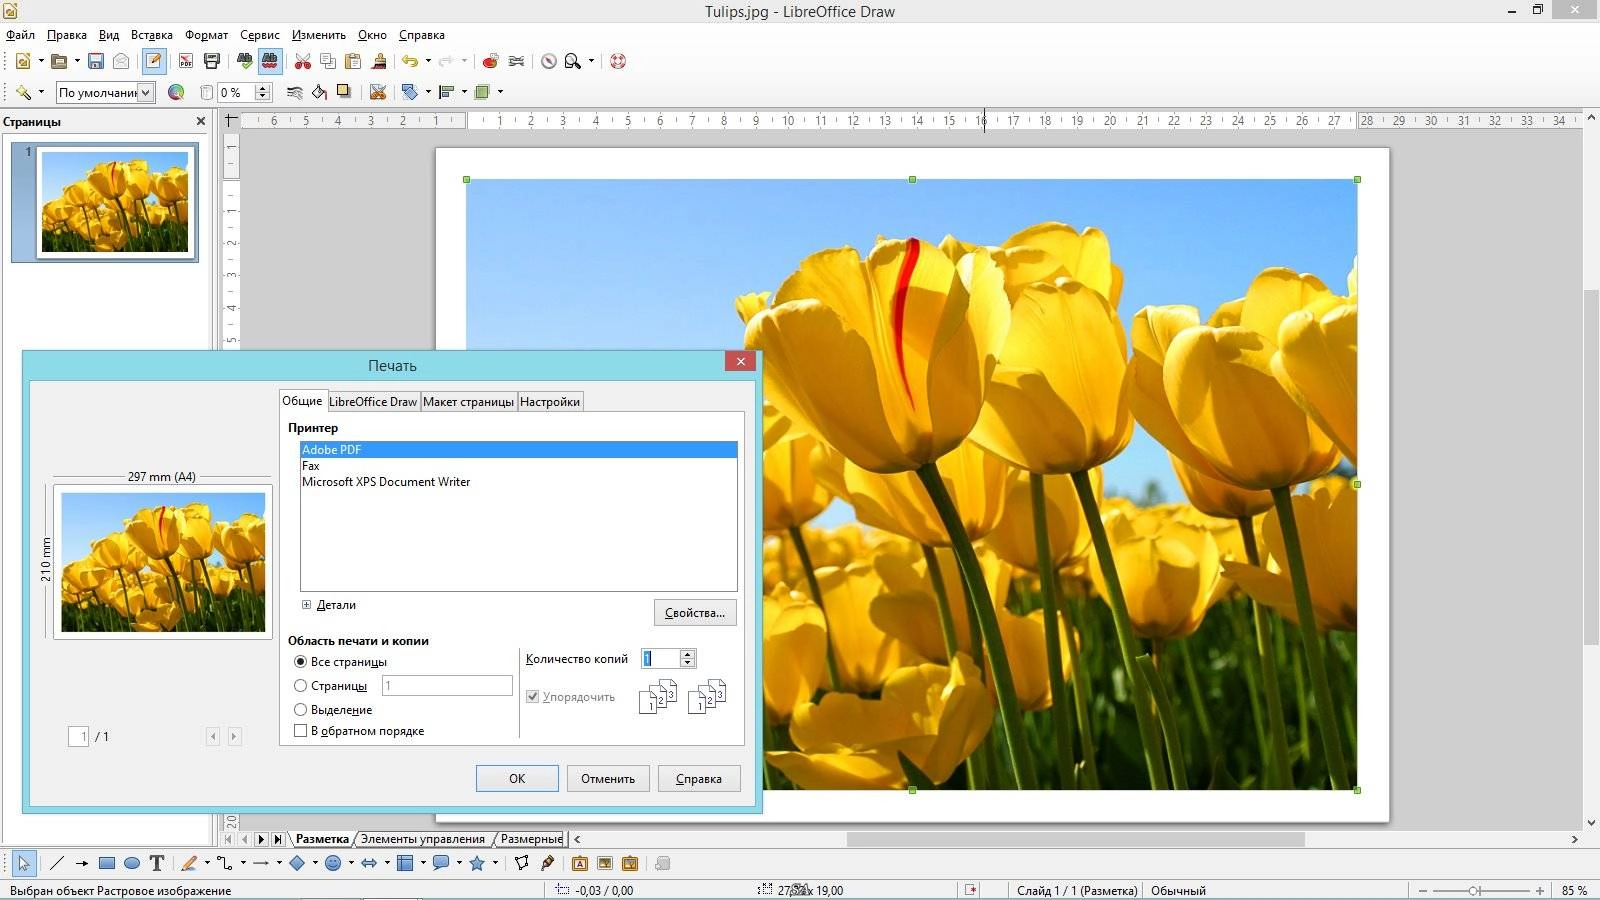Click the Edit points tool icon
1600x900 pixels.
522,863
